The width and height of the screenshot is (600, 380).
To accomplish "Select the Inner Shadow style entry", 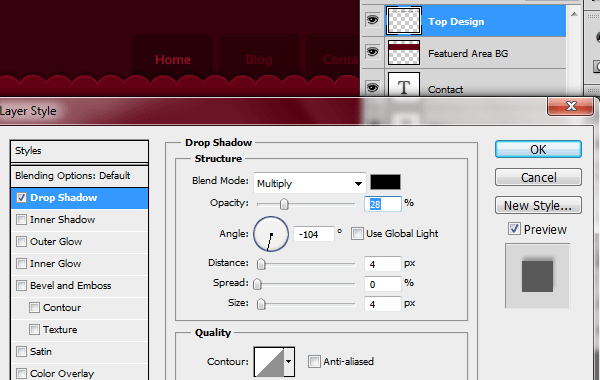I will coord(80,220).
